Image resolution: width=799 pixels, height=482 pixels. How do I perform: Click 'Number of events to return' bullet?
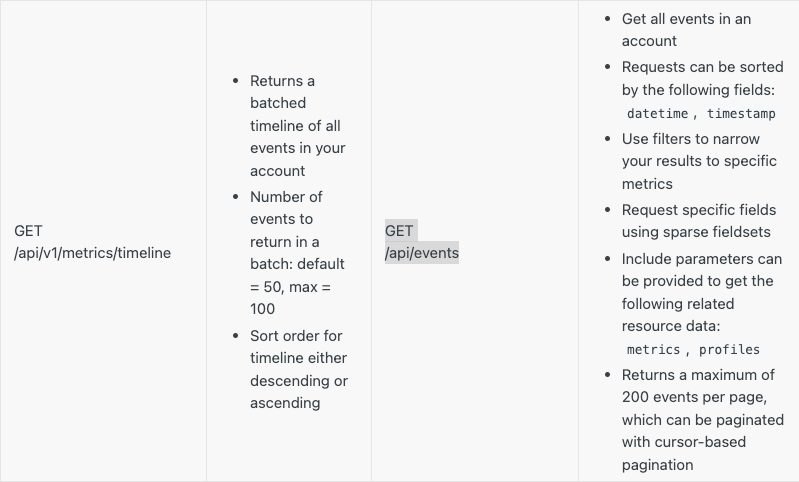pos(298,253)
